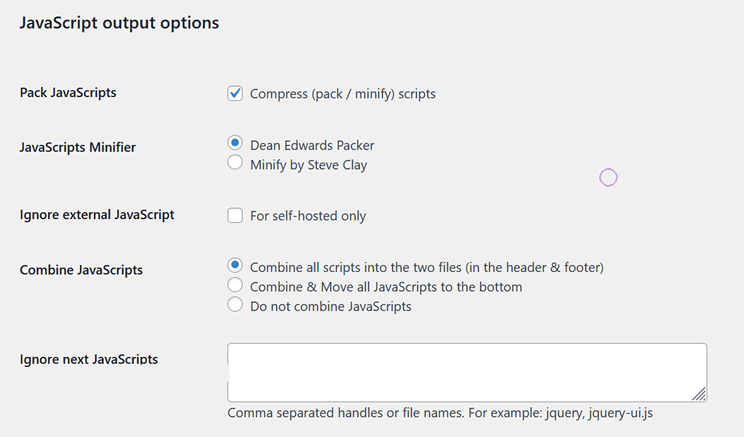Click the JavaScript output options heading
744x437 pixels.
click(x=119, y=23)
